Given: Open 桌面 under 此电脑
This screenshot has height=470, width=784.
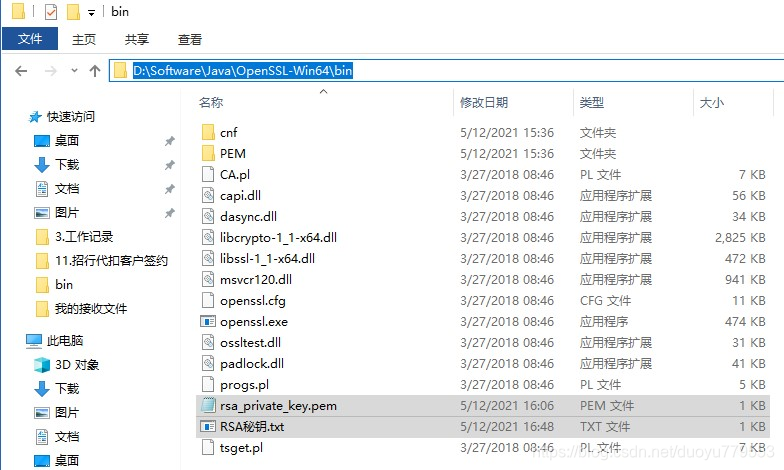Looking at the screenshot, I should pyautogui.click(x=56, y=460).
